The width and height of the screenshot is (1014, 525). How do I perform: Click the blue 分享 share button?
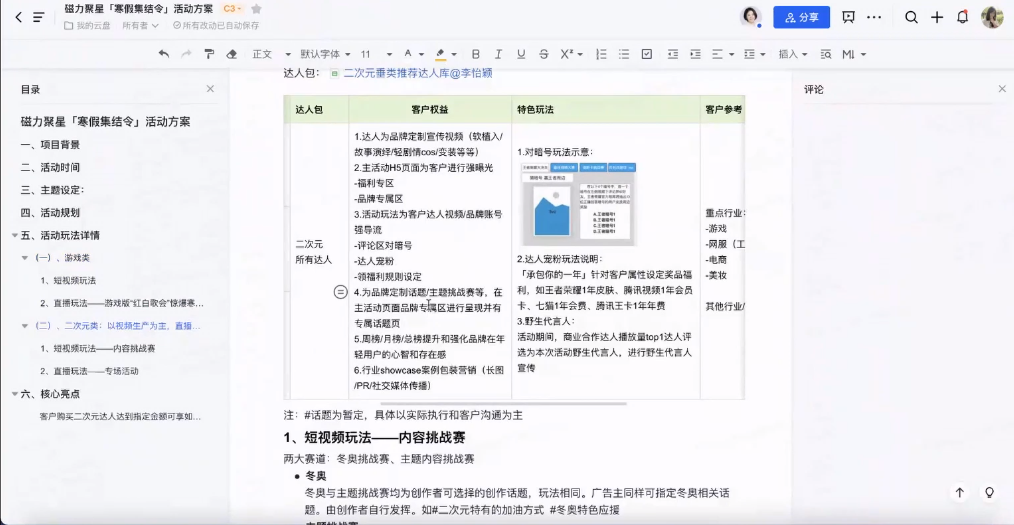(x=801, y=17)
